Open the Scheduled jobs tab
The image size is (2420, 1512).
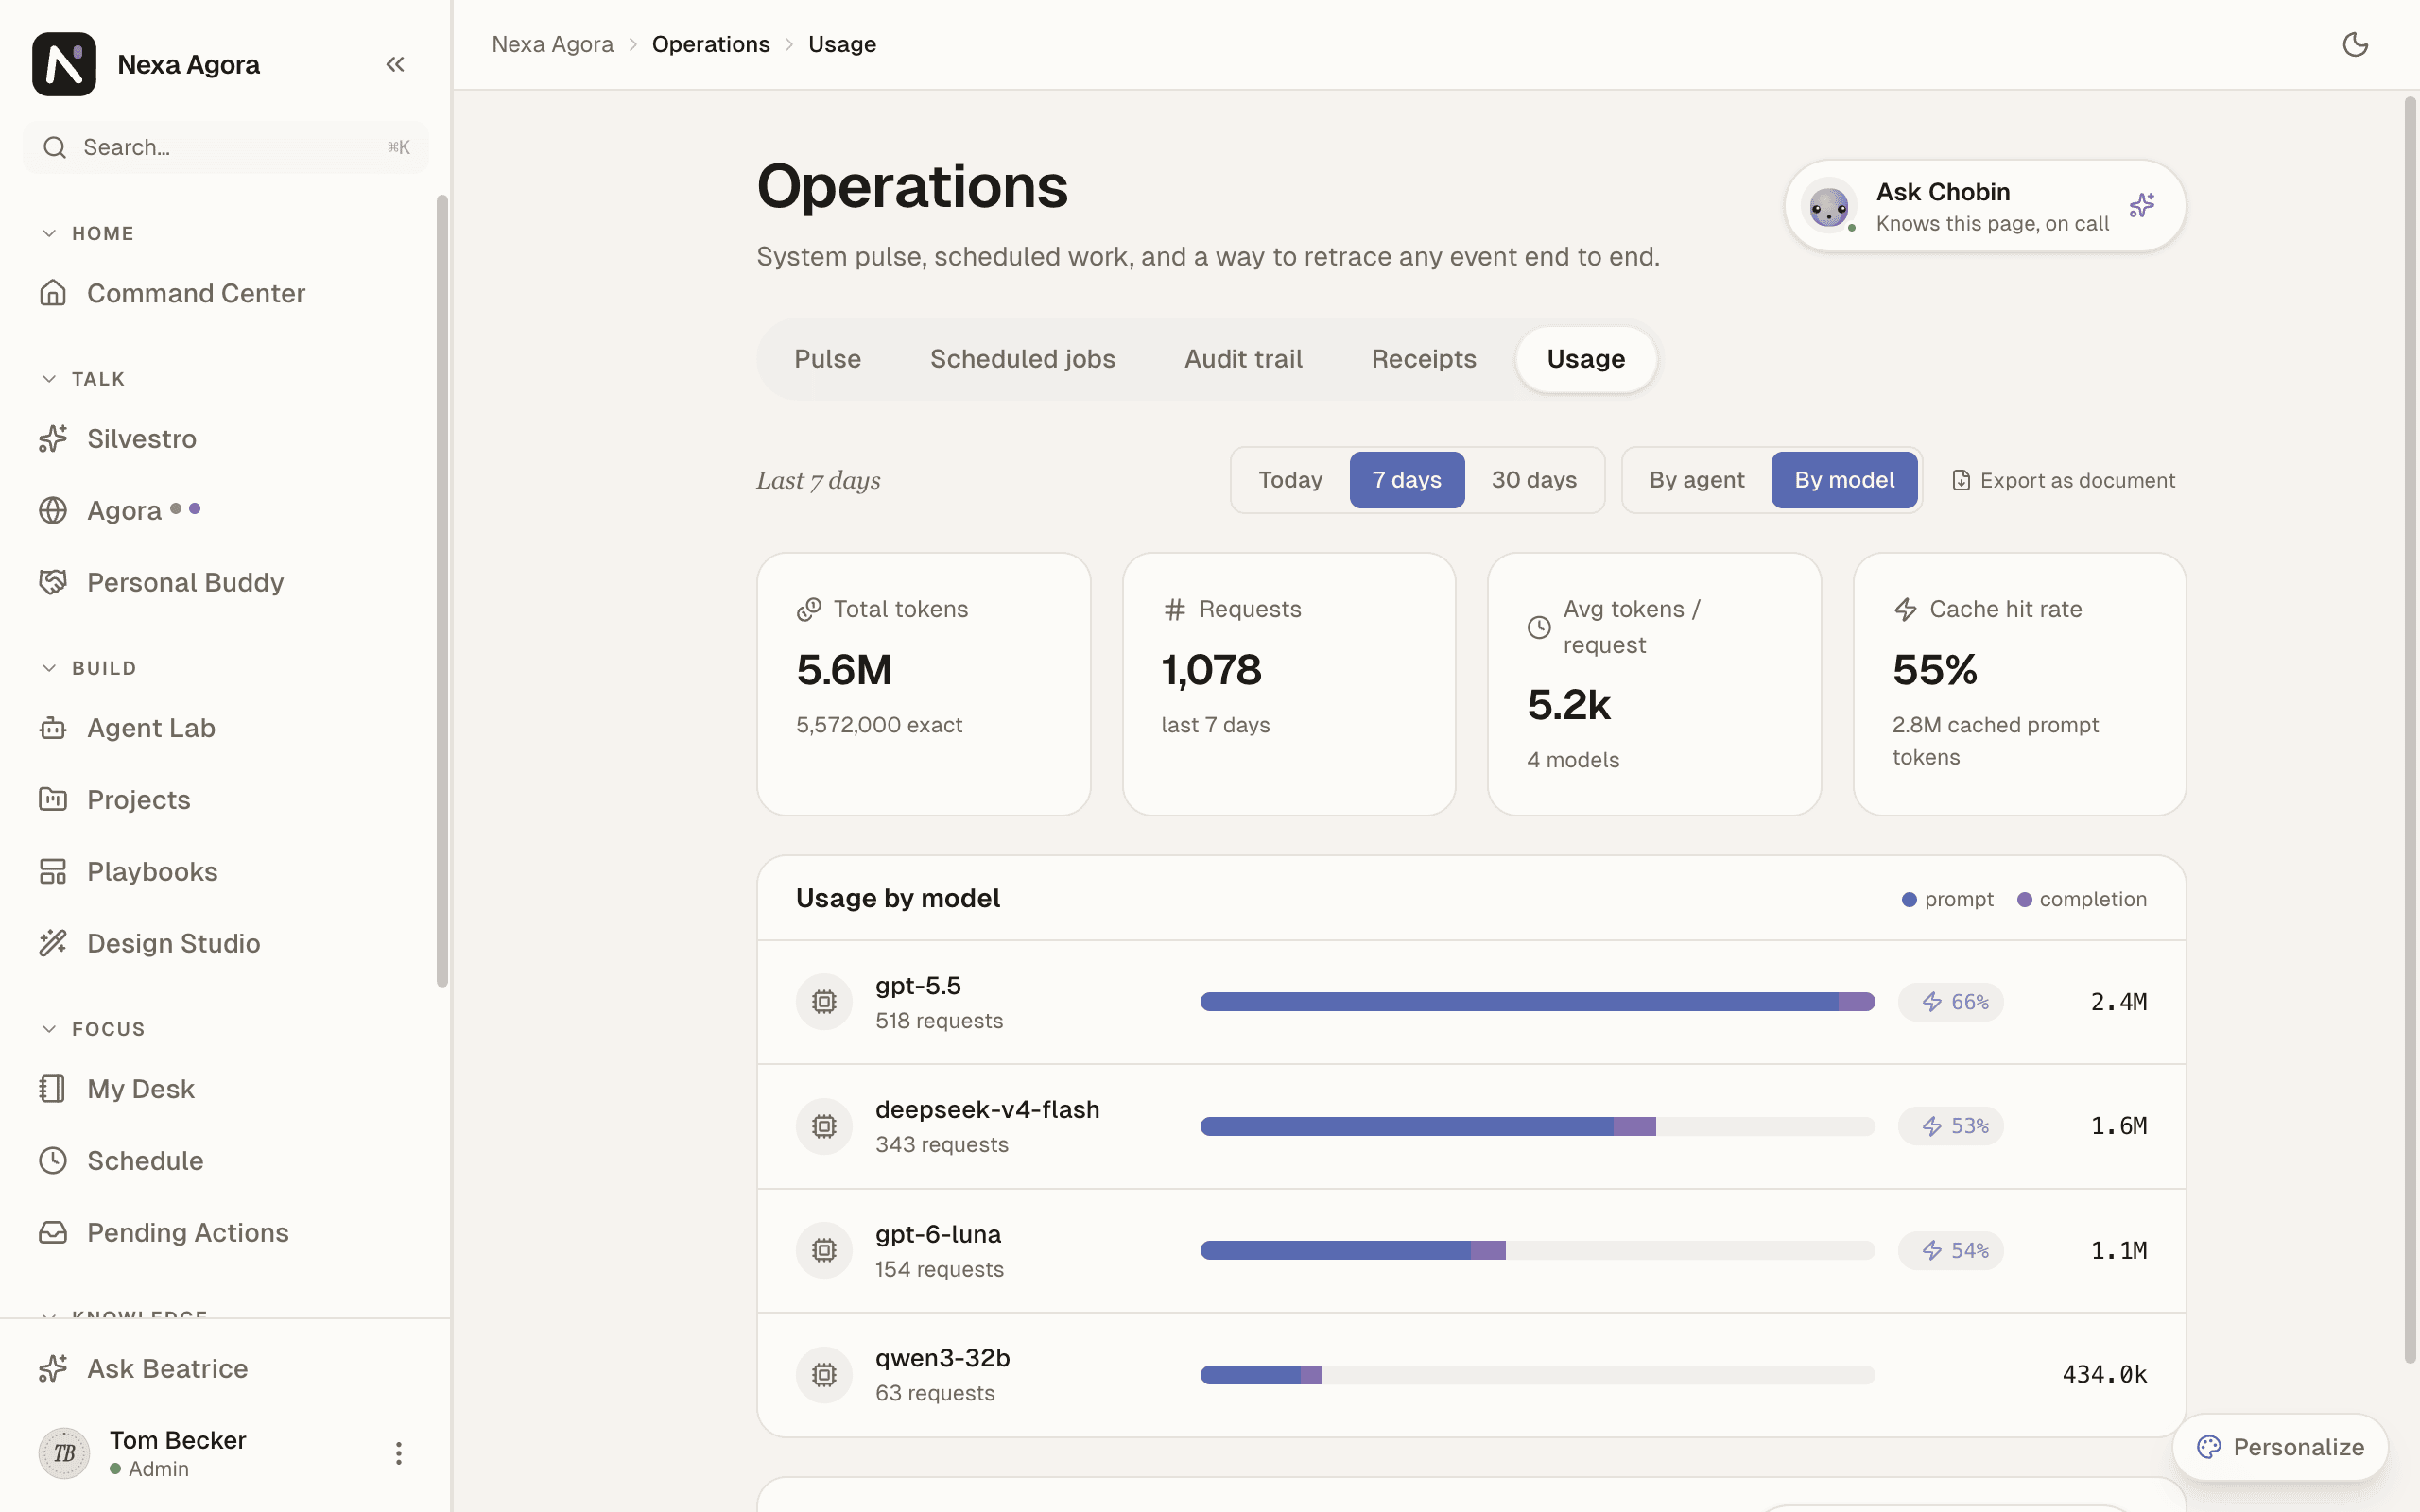[1022, 359]
